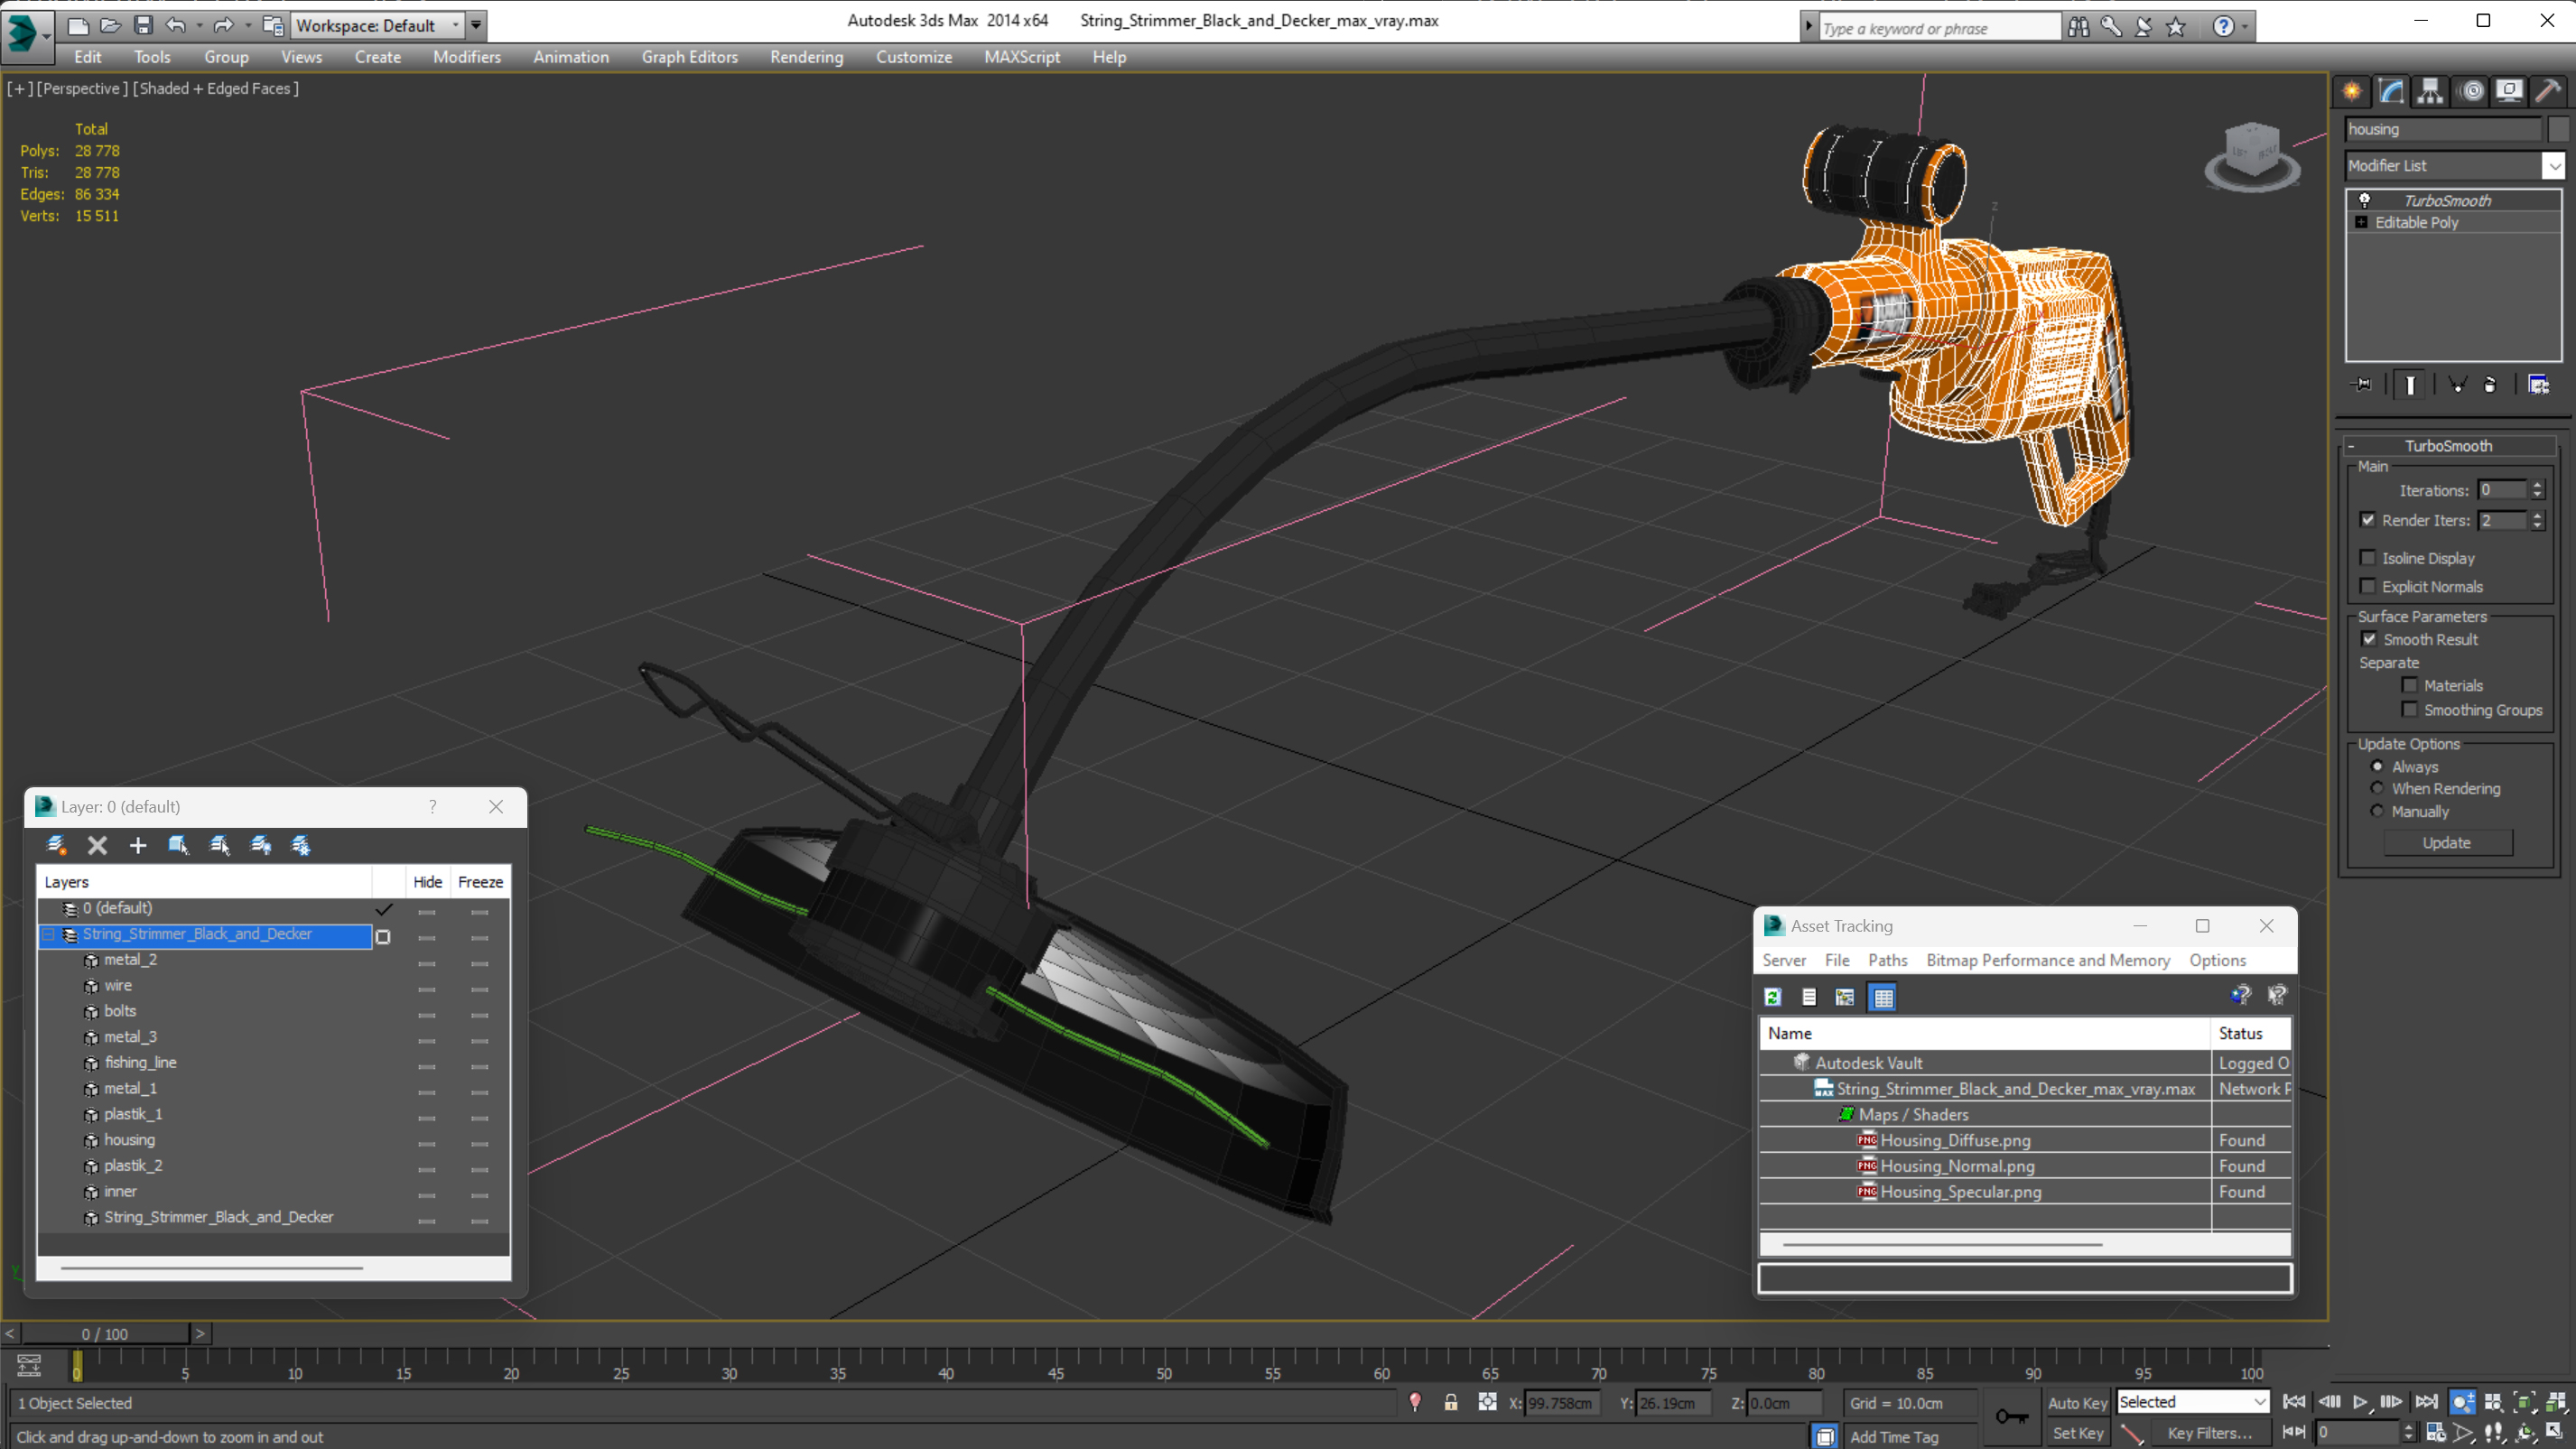The image size is (2576, 1449).
Task: Open the Selected key filter dropdown
Action: click(2259, 1402)
